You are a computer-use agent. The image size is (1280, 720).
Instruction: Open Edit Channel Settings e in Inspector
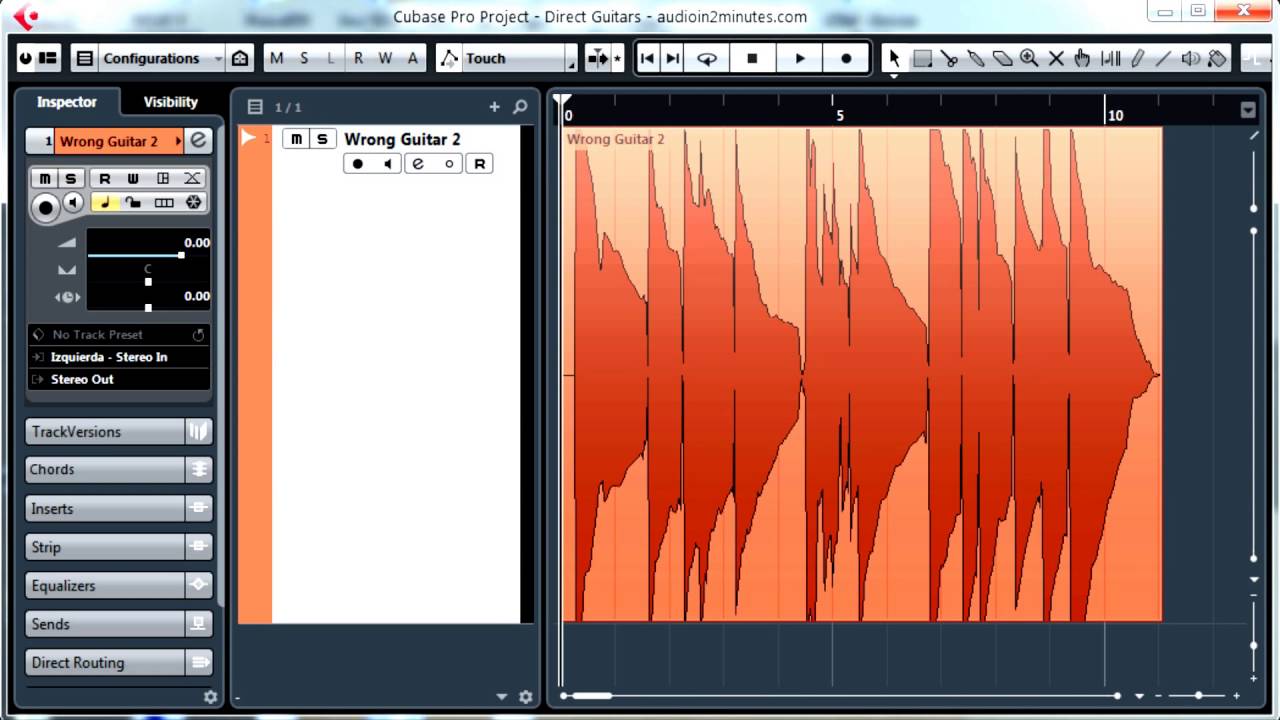click(x=198, y=141)
